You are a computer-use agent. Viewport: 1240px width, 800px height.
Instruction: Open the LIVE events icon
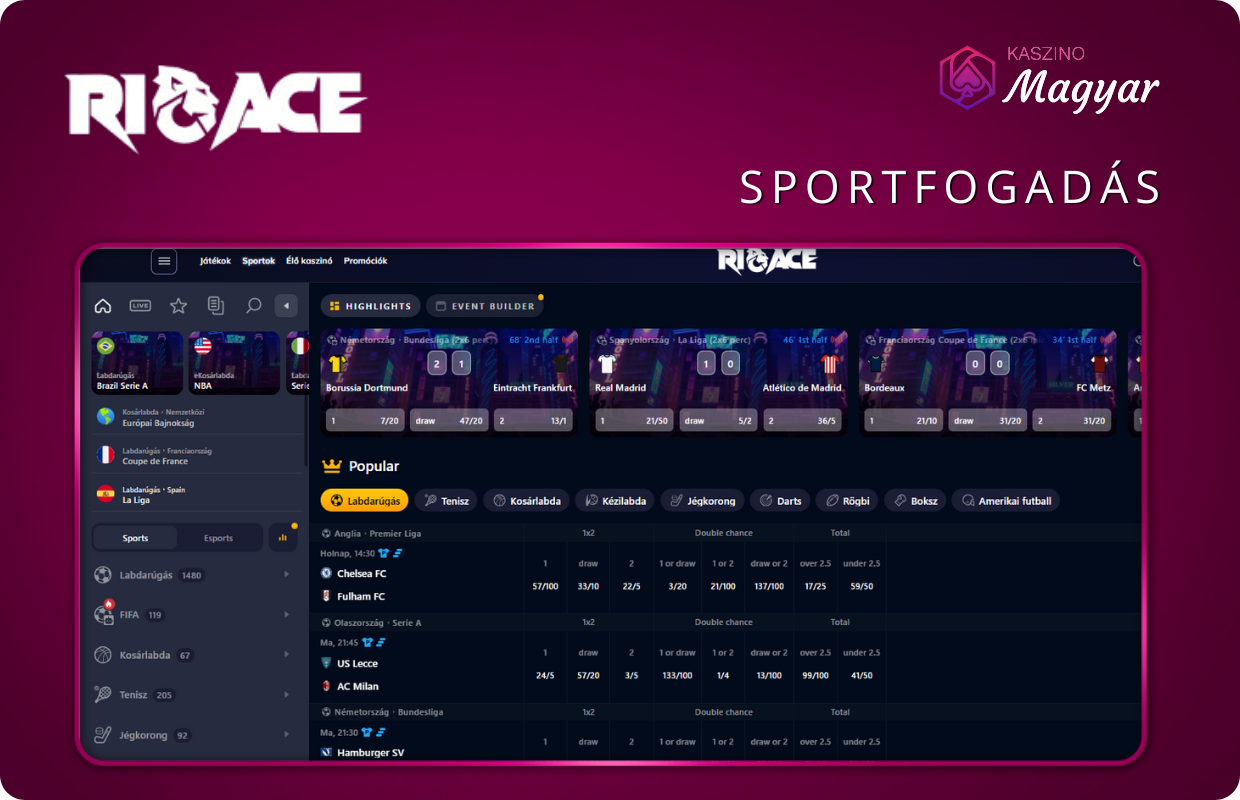click(x=140, y=306)
